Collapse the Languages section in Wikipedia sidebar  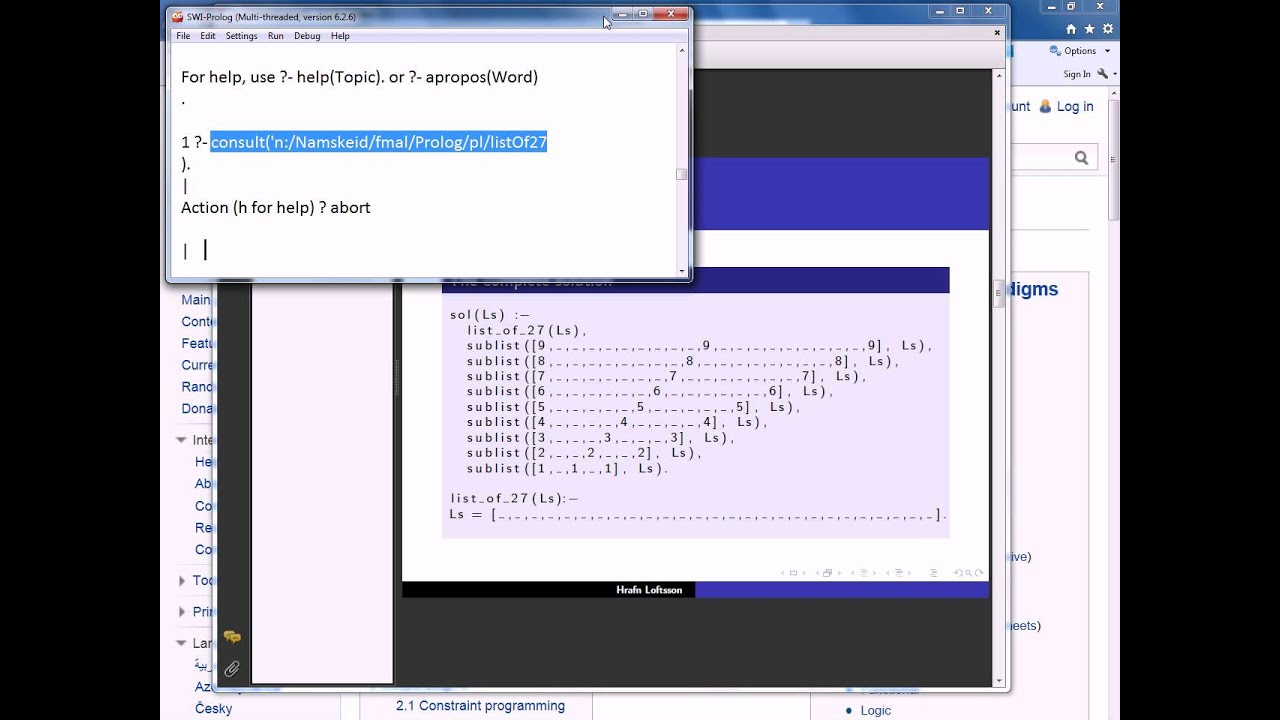click(181, 643)
